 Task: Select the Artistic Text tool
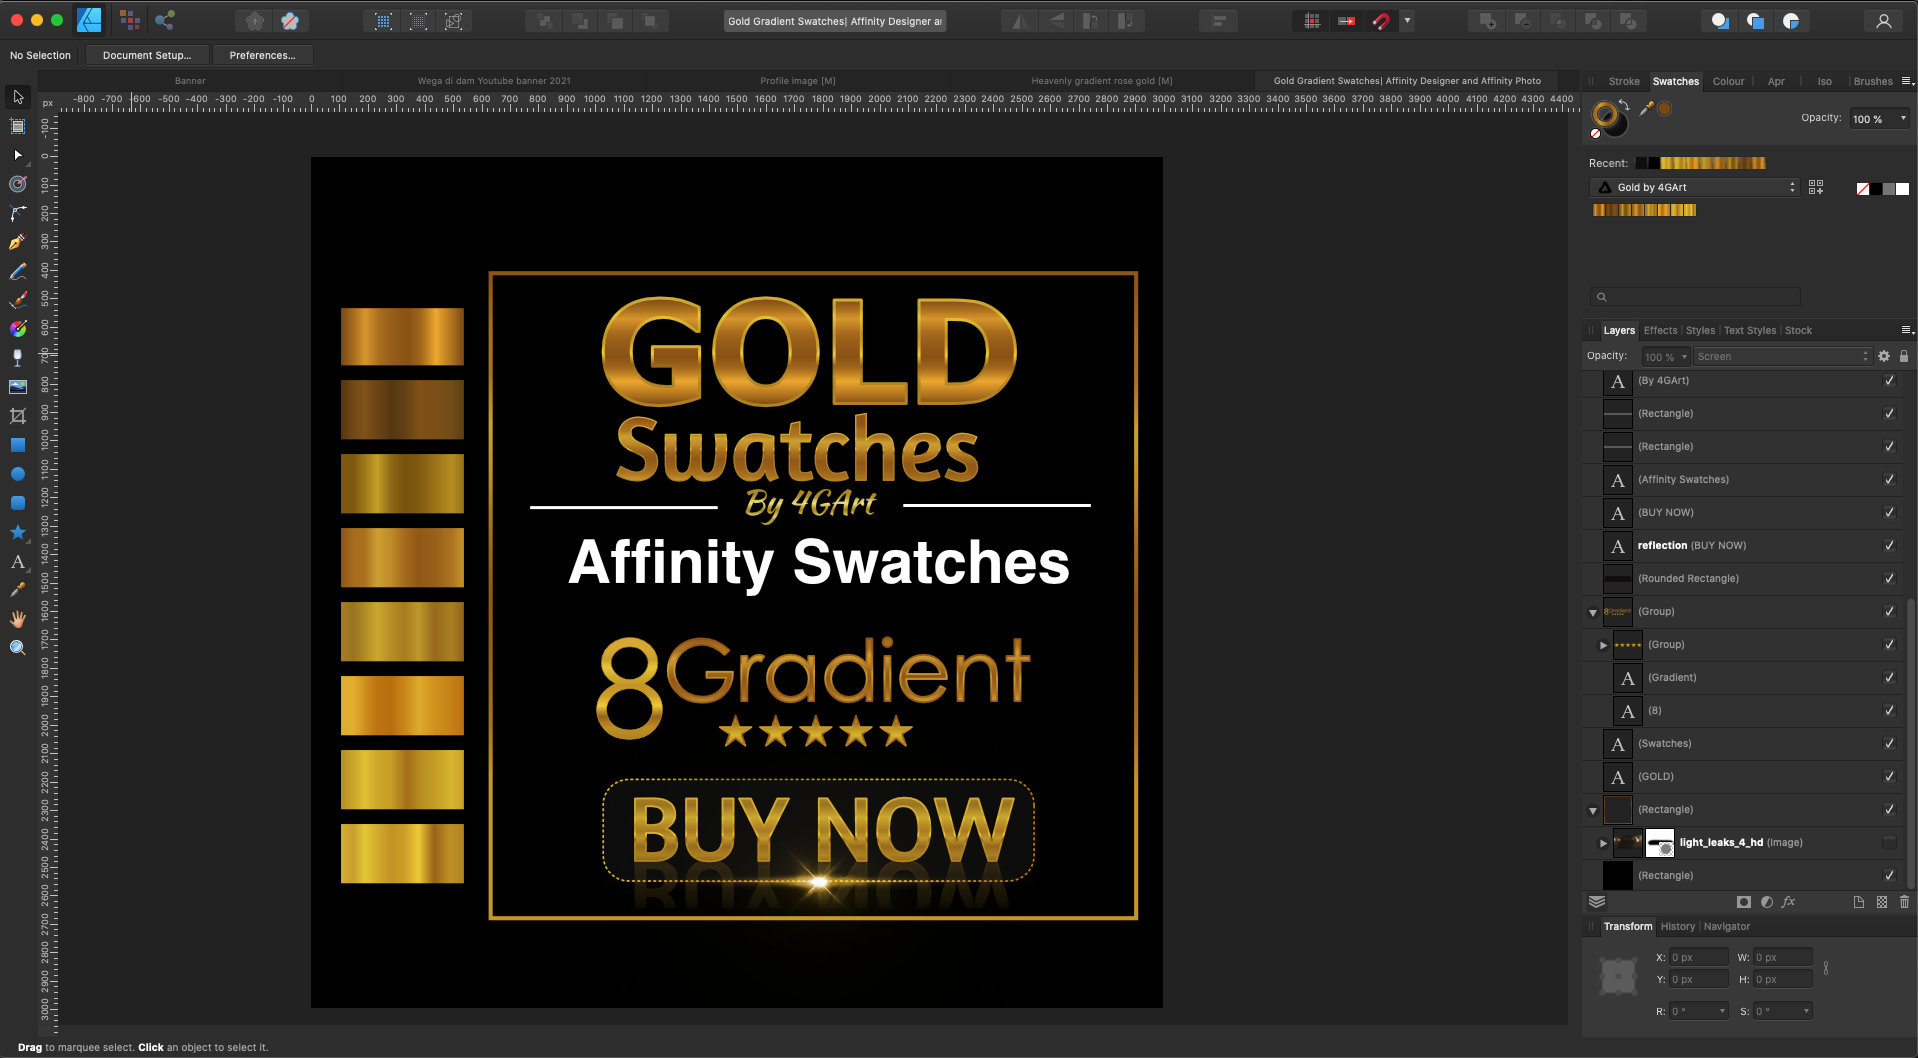pos(17,562)
